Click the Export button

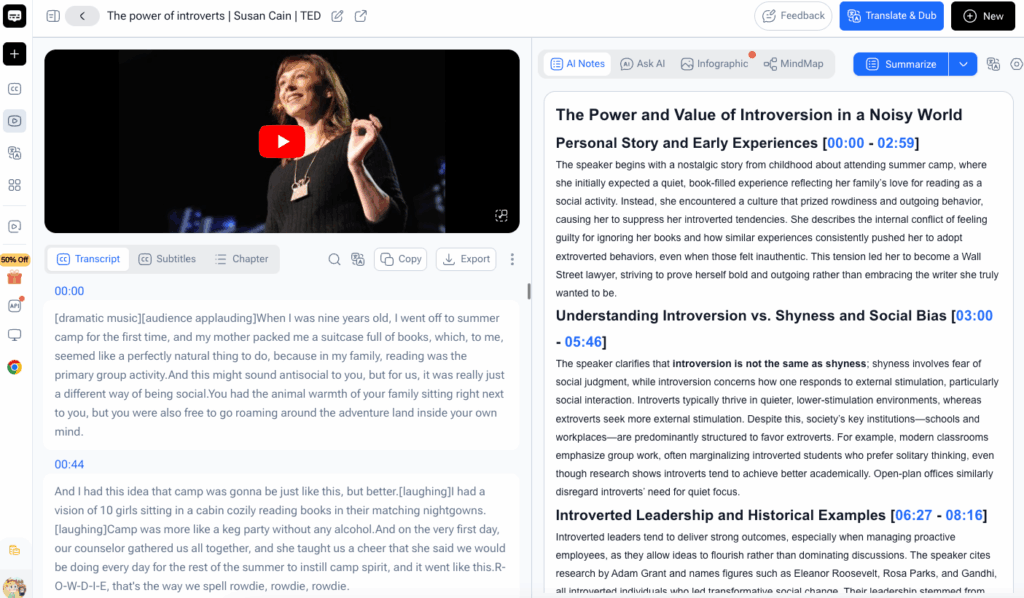pyautogui.click(x=466, y=259)
